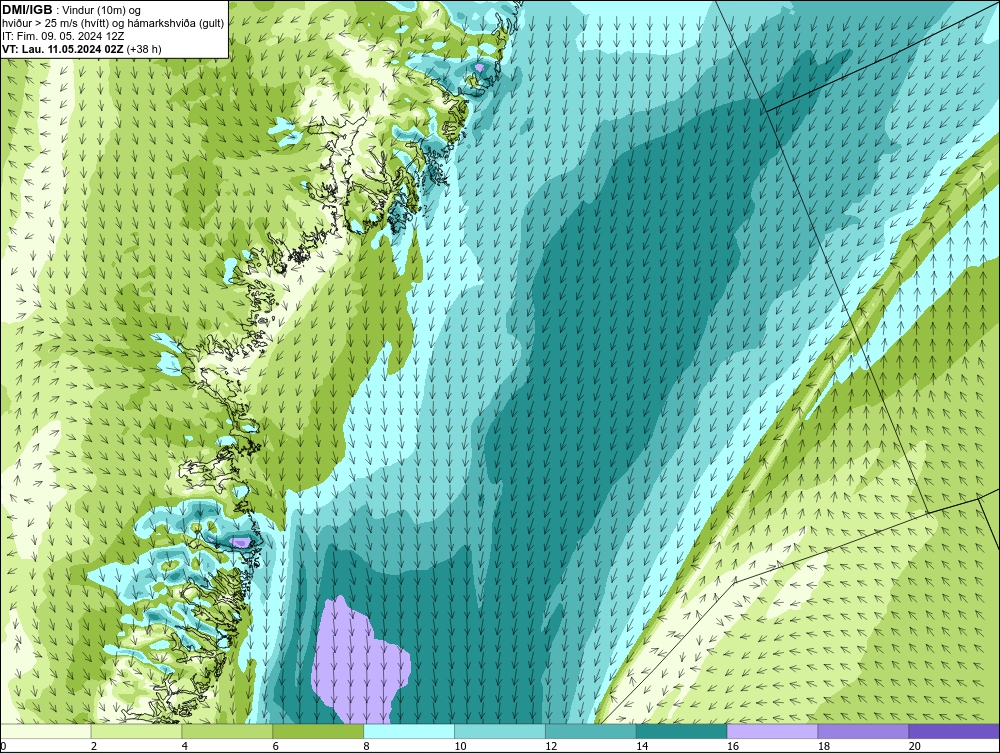Screen dimensions: 1000x753
Task: Click the 'hviður > 25 m/s' legend line
Action: pos(113,23)
